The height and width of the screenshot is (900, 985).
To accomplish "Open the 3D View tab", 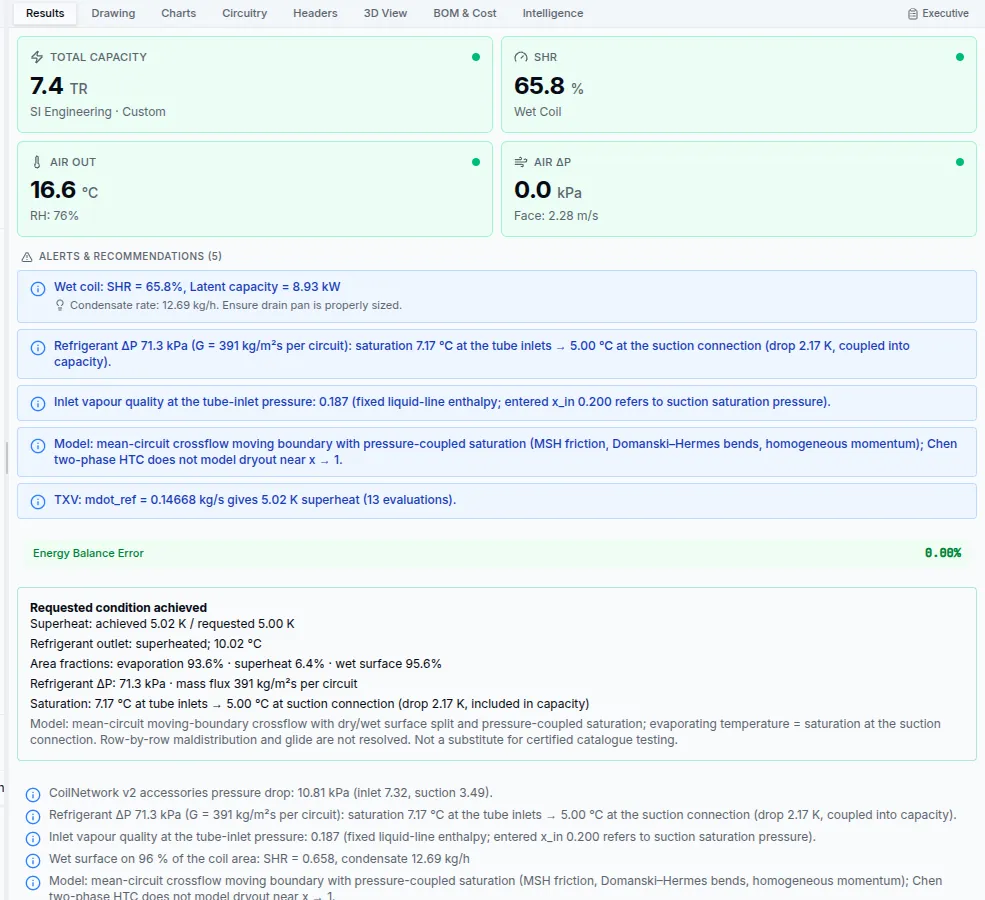I will (385, 13).
